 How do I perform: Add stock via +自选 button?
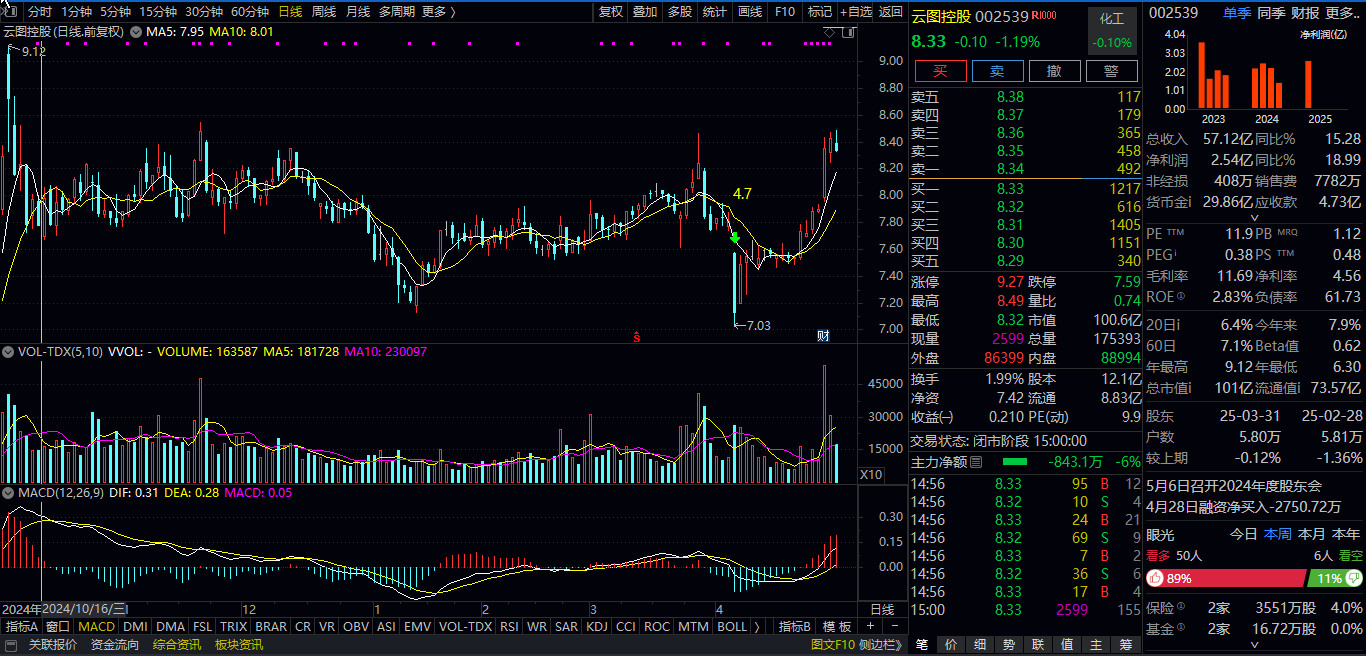click(855, 12)
